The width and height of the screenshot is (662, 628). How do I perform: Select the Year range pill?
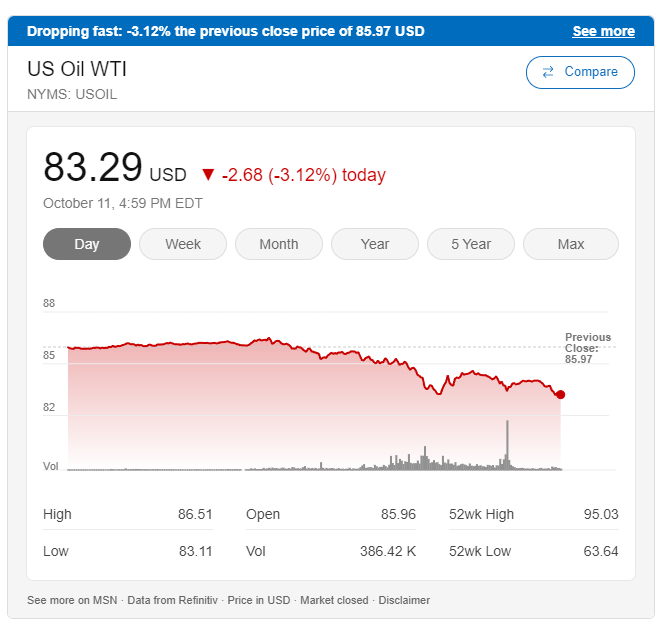pos(375,244)
